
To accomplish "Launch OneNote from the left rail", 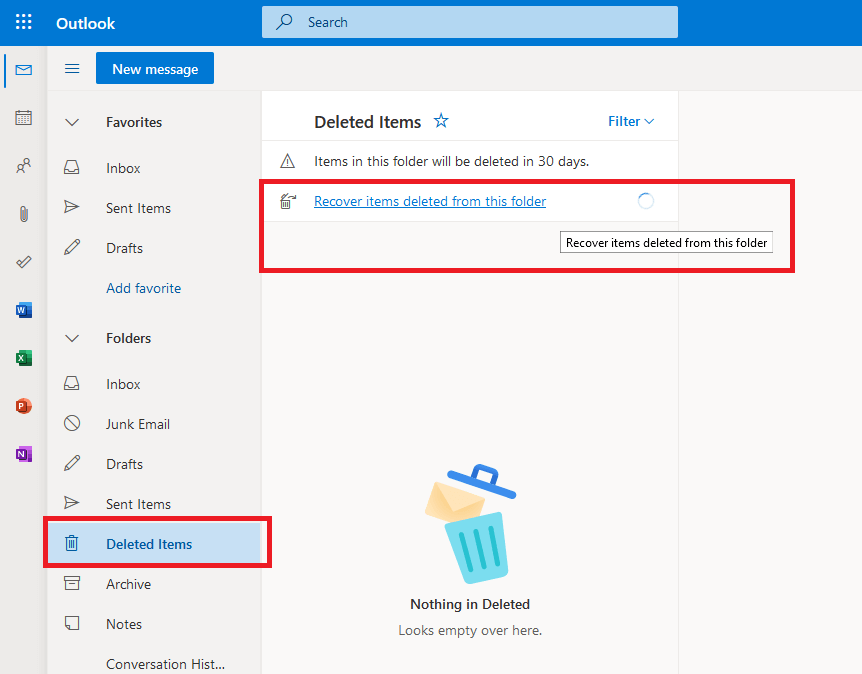I will [x=23, y=454].
